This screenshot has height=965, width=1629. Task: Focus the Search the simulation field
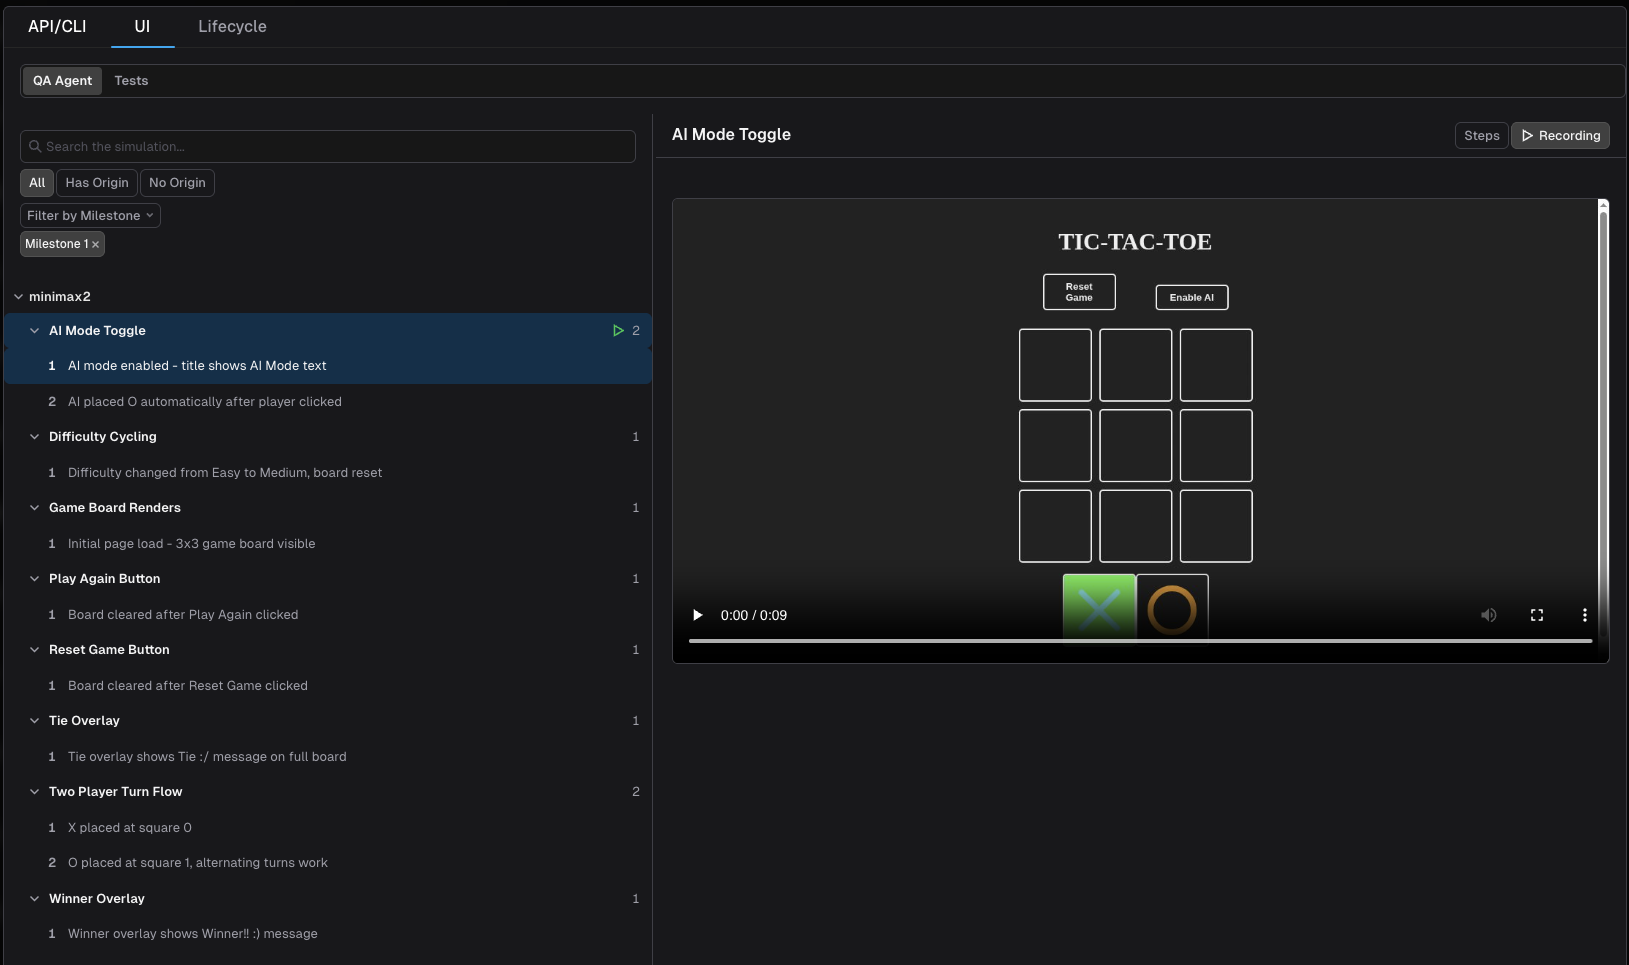click(328, 146)
